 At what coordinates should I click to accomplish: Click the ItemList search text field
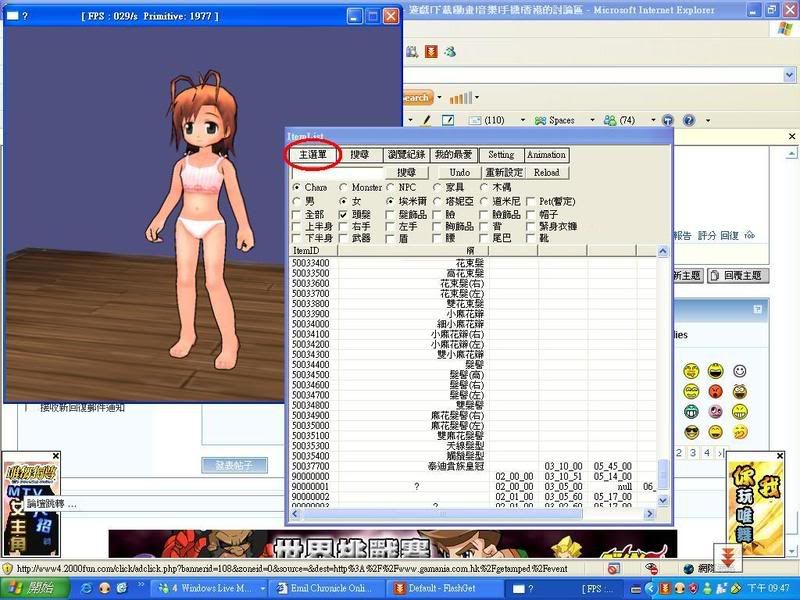coord(335,172)
